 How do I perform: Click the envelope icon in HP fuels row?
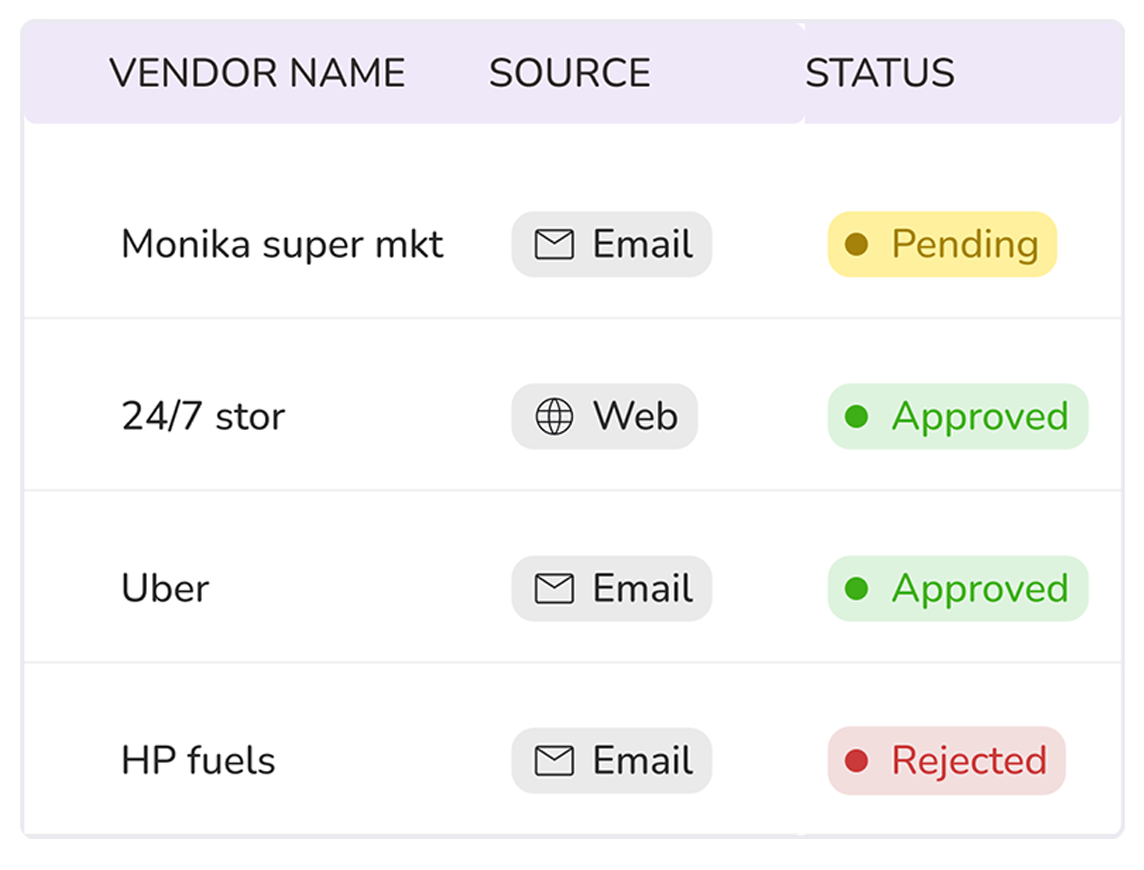click(554, 761)
